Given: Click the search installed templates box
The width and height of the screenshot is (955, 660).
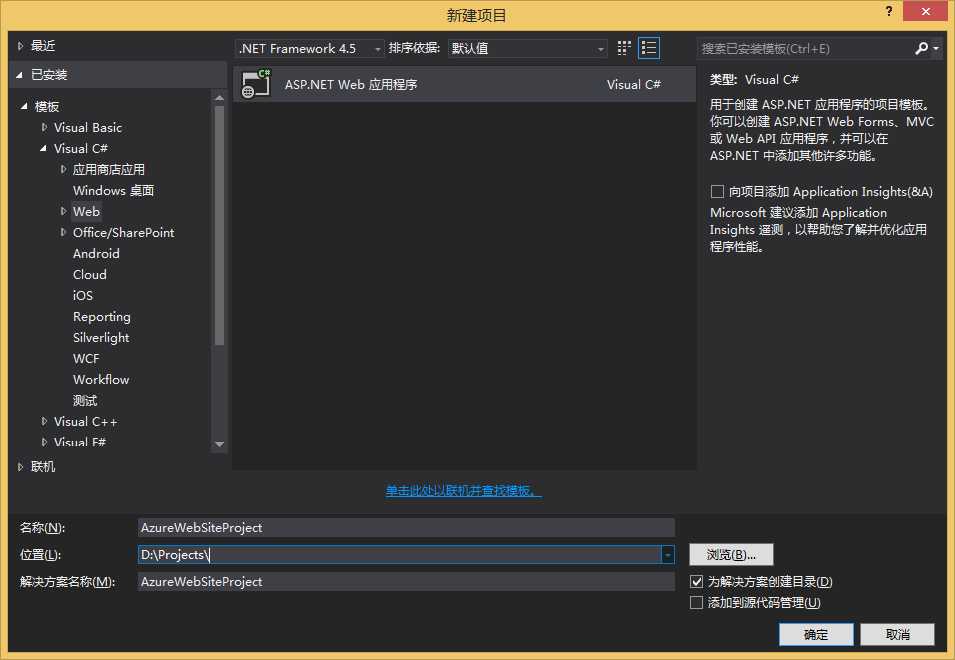Looking at the screenshot, I should coord(804,48).
